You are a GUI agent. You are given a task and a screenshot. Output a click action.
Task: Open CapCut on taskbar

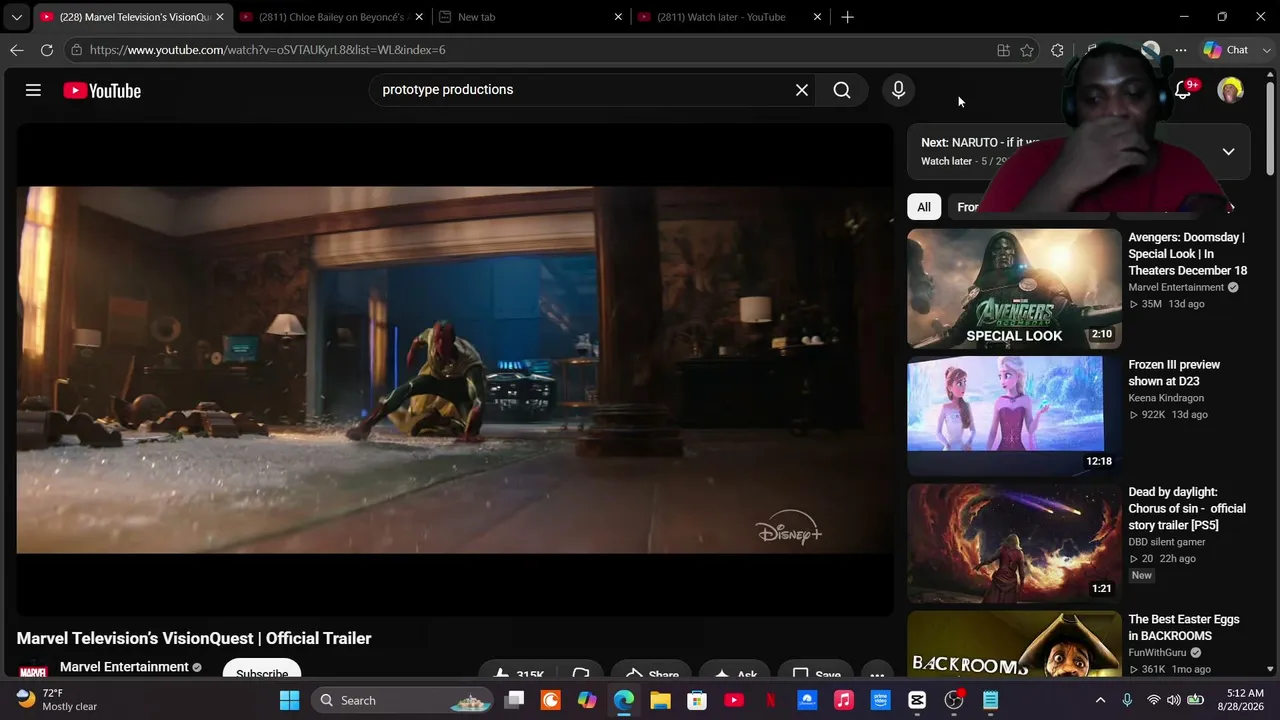[917, 700]
